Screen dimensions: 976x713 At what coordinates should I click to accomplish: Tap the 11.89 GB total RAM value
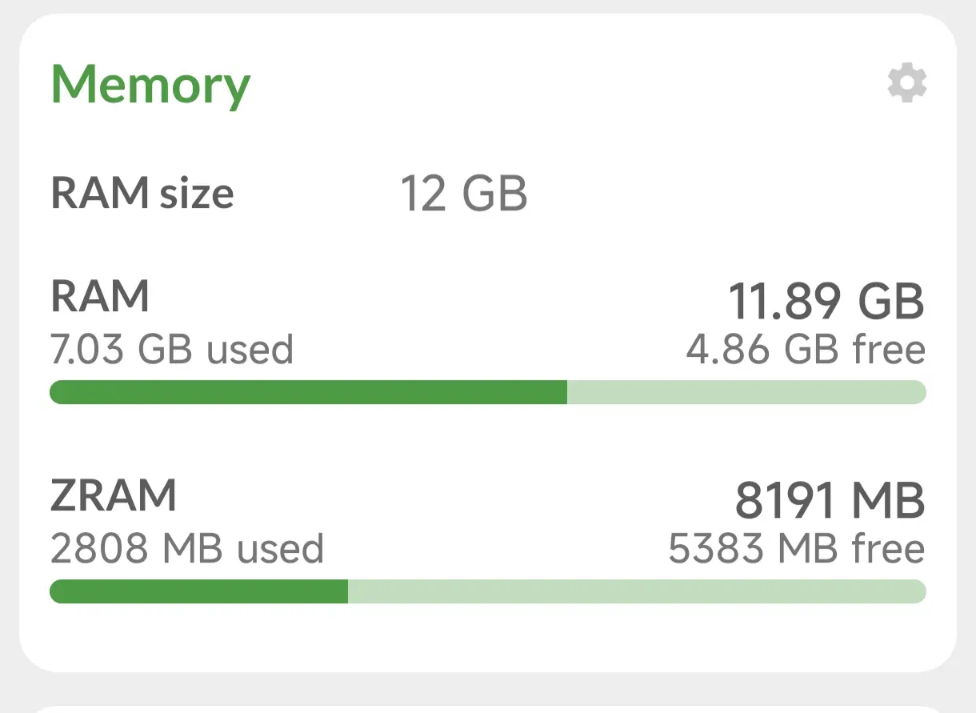(x=825, y=301)
